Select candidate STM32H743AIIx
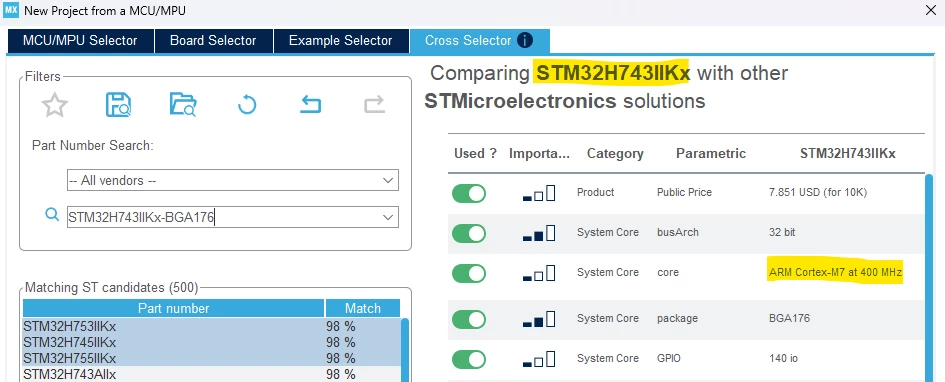The image size is (945, 382). (x=212, y=374)
